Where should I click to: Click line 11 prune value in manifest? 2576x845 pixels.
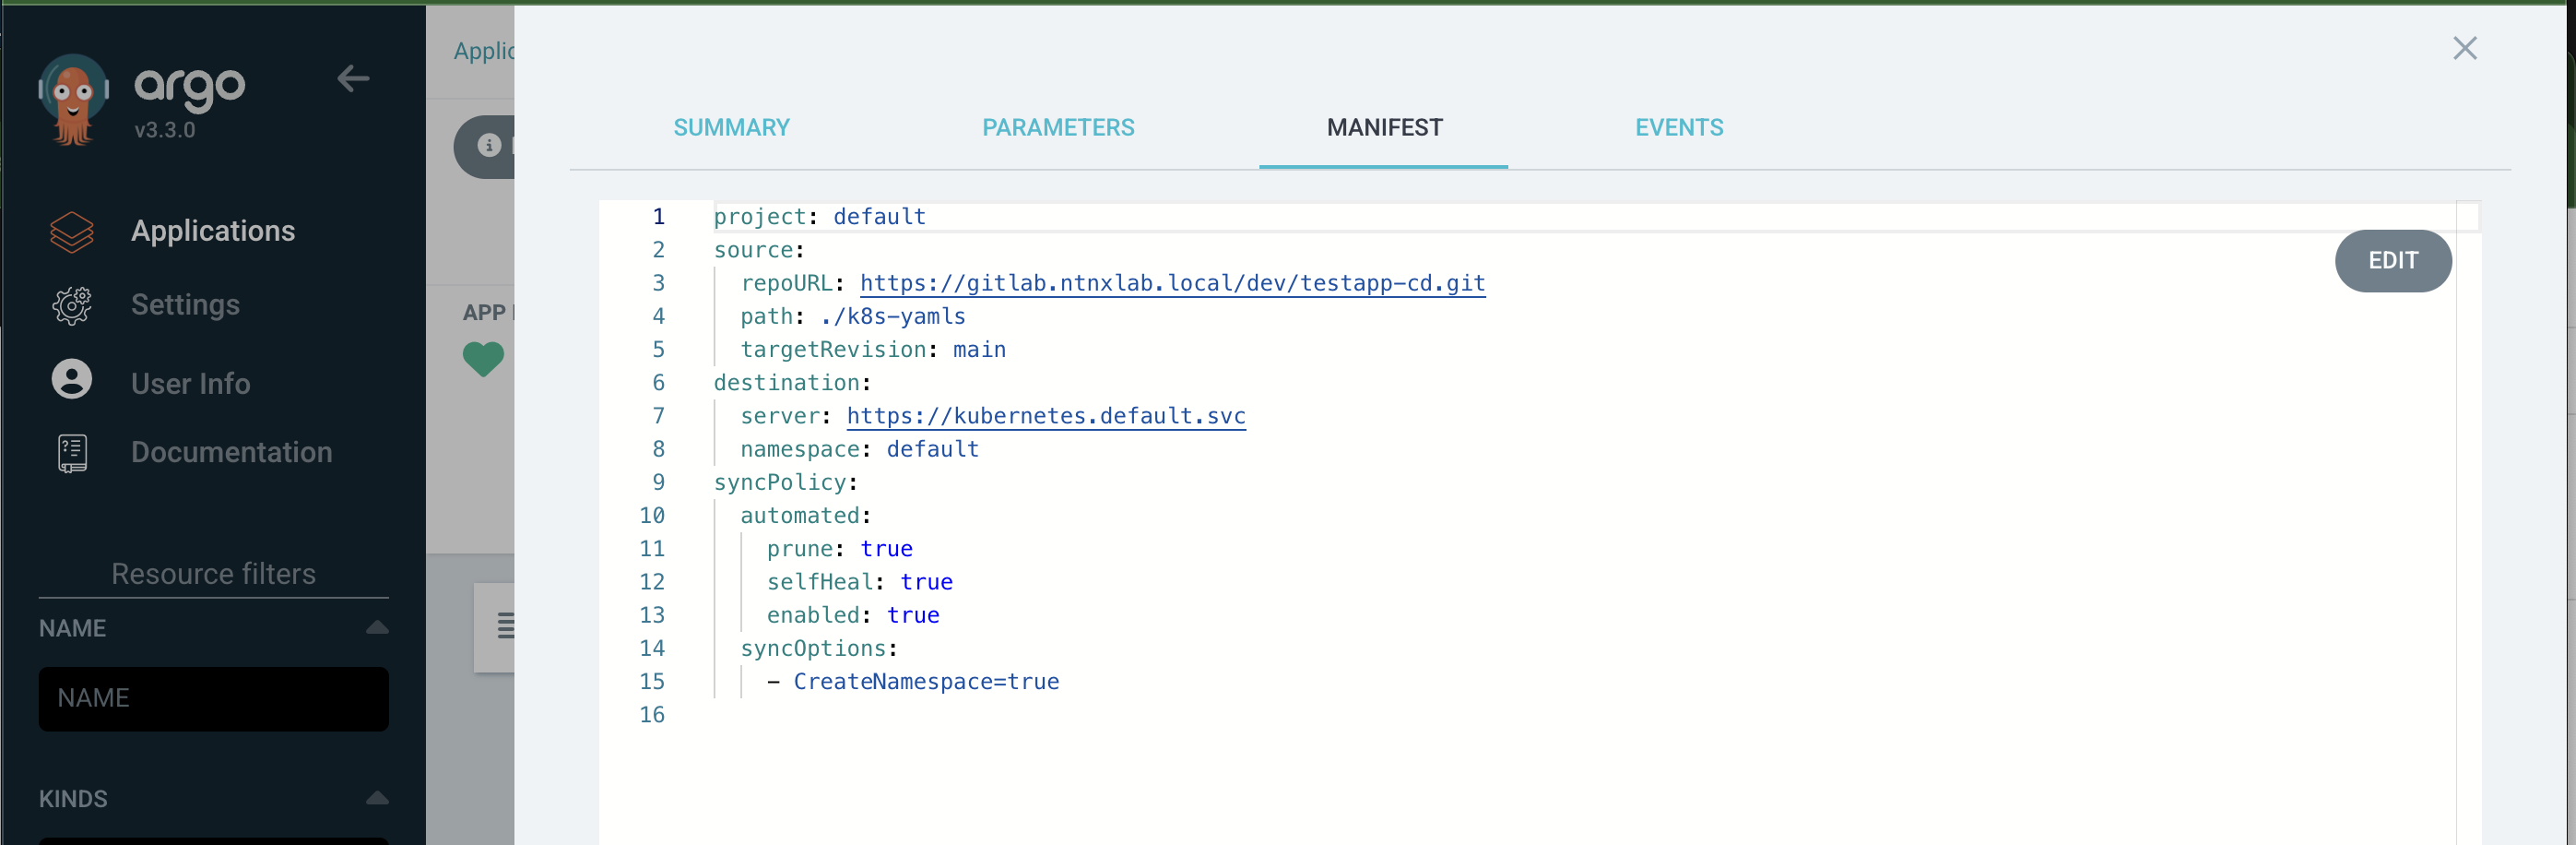886,549
